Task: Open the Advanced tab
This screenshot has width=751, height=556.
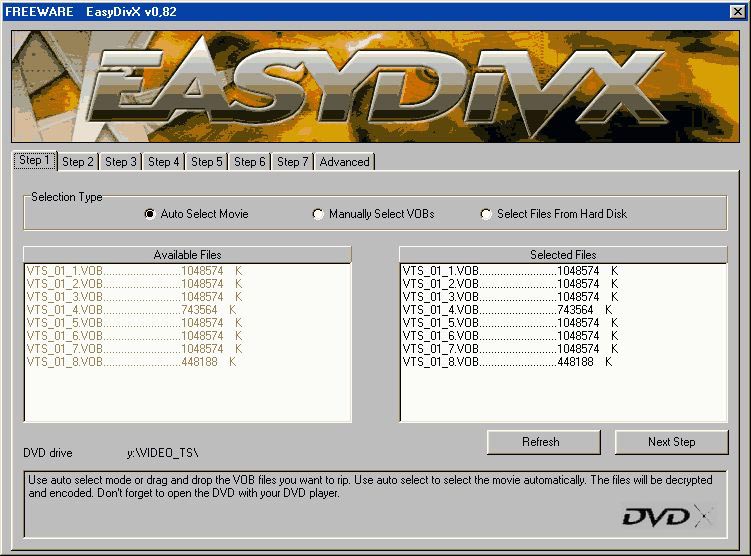Action: pos(344,162)
